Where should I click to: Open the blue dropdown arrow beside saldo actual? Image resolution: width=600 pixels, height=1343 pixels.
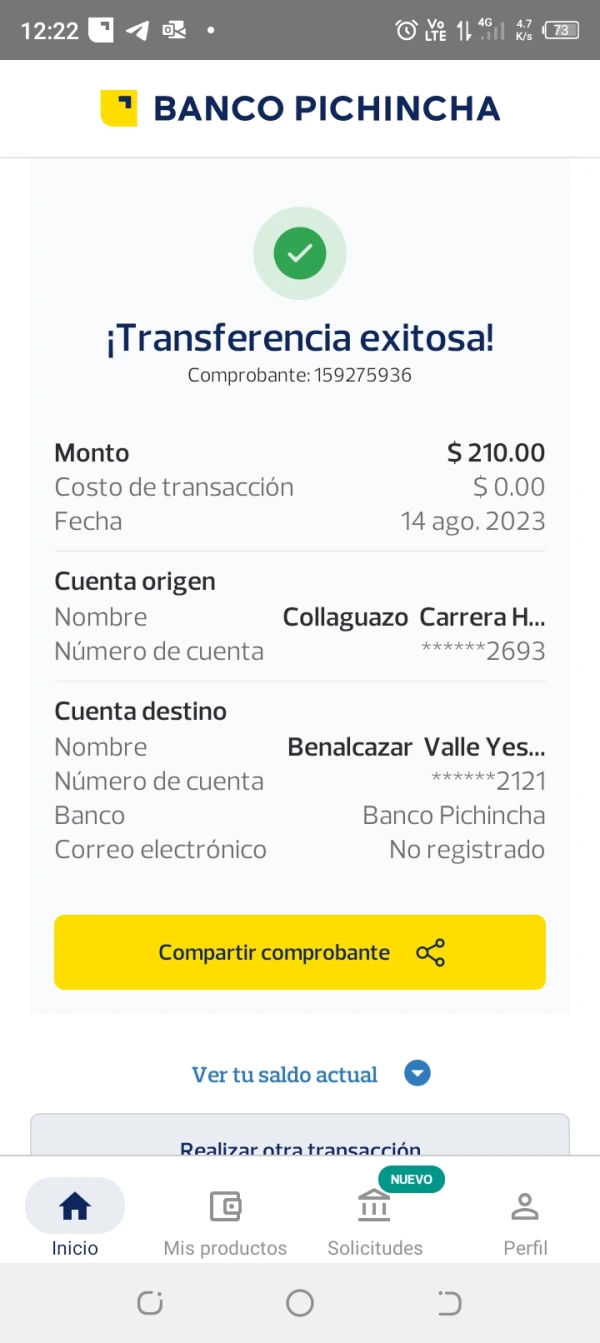click(417, 1073)
